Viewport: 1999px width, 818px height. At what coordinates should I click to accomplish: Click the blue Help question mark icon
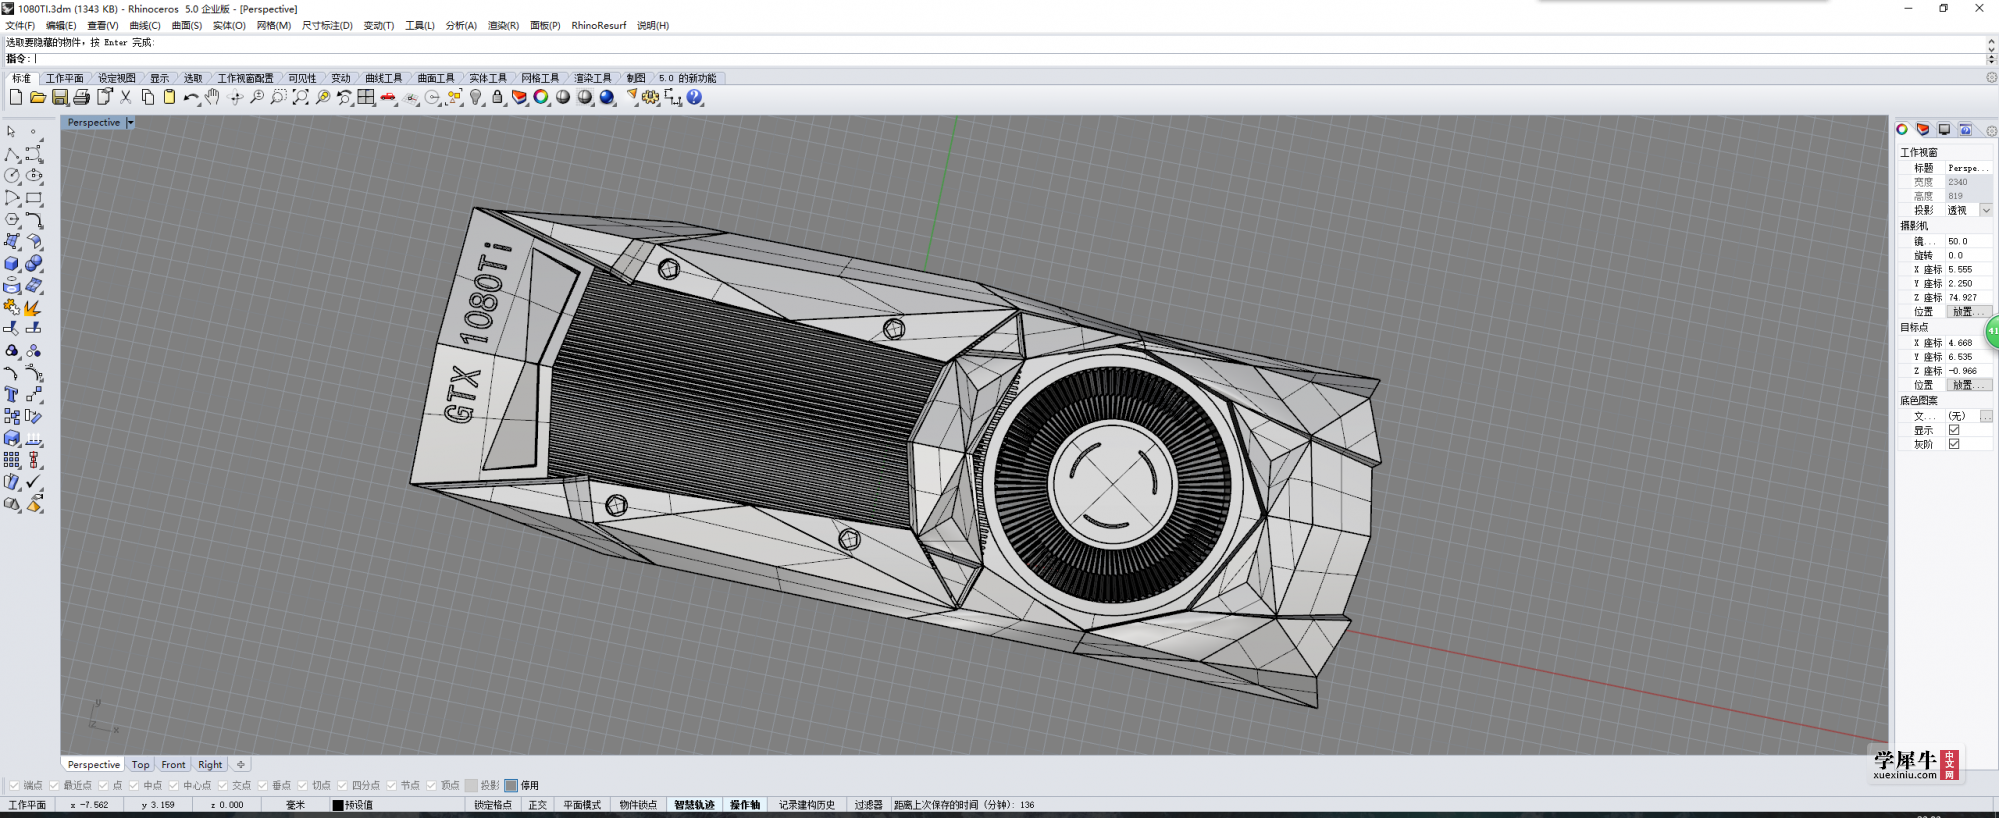(695, 97)
